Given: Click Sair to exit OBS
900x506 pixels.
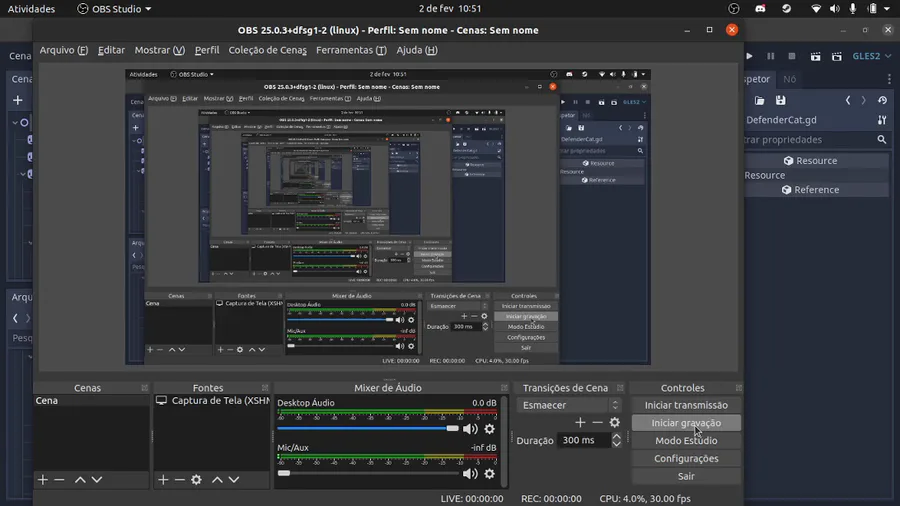Looking at the screenshot, I should pyautogui.click(x=686, y=476).
